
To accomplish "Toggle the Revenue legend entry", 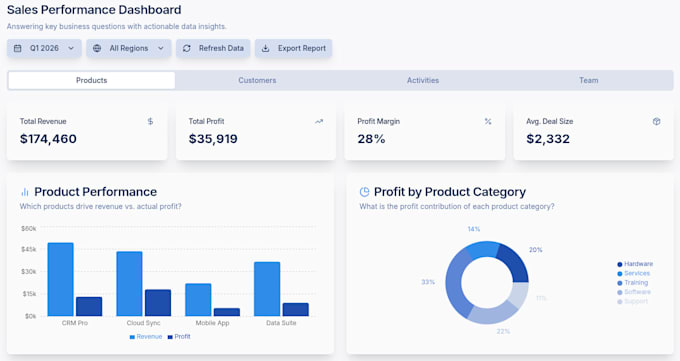I will (146, 337).
